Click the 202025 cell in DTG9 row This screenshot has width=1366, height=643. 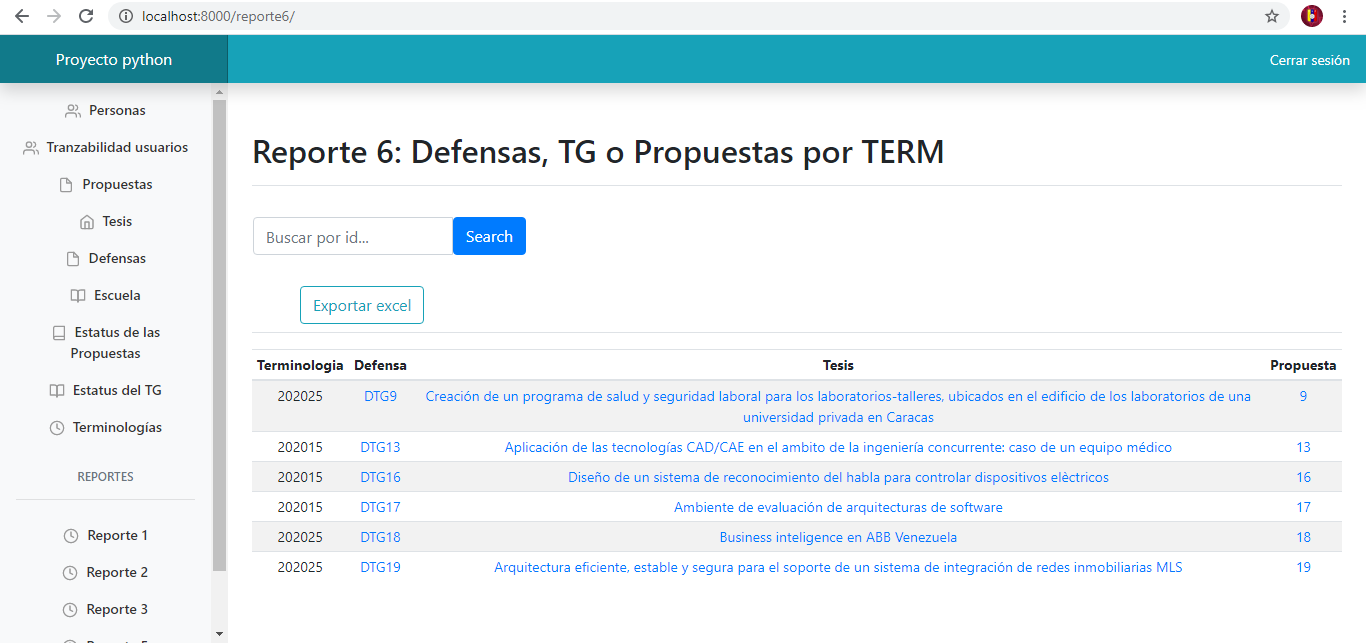(300, 396)
